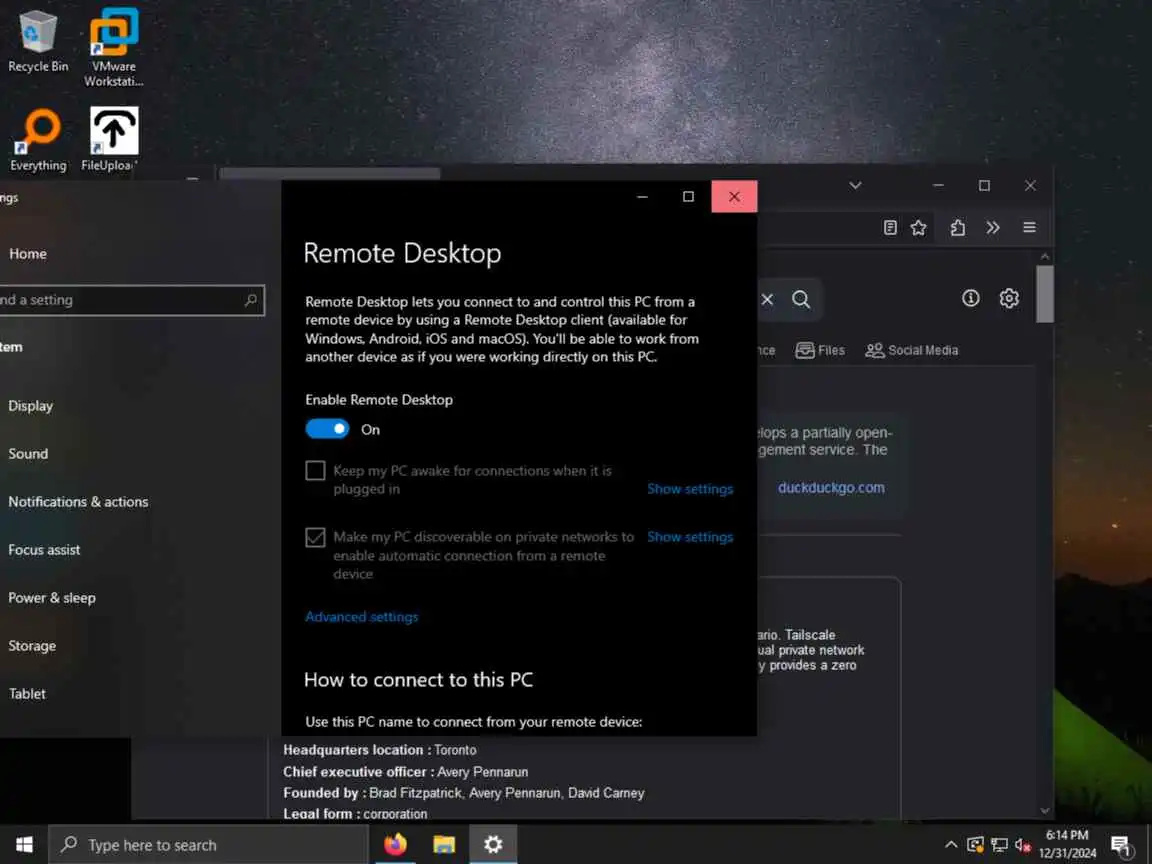Image resolution: width=1152 pixels, height=864 pixels.
Task: Open the Files search tab
Action: pyautogui.click(x=820, y=350)
